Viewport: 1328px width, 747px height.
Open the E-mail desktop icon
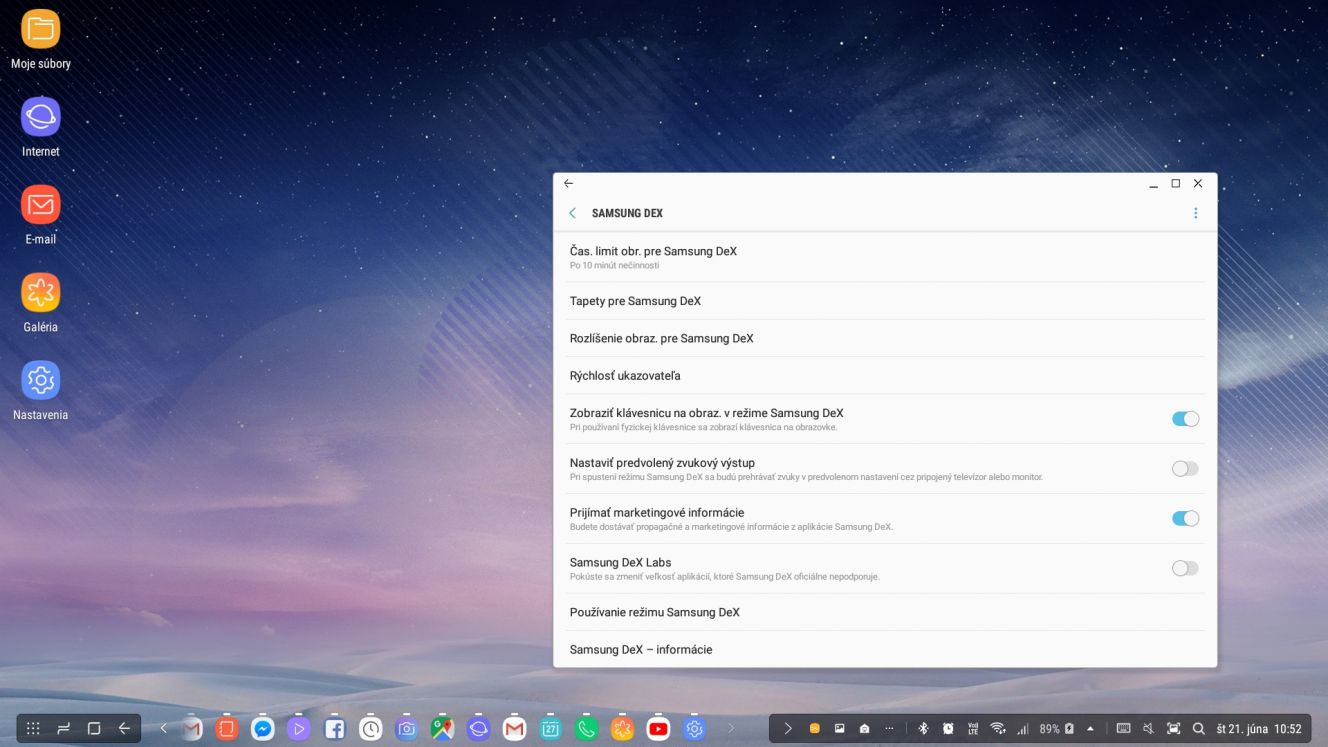pyautogui.click(x=40, y=216)
